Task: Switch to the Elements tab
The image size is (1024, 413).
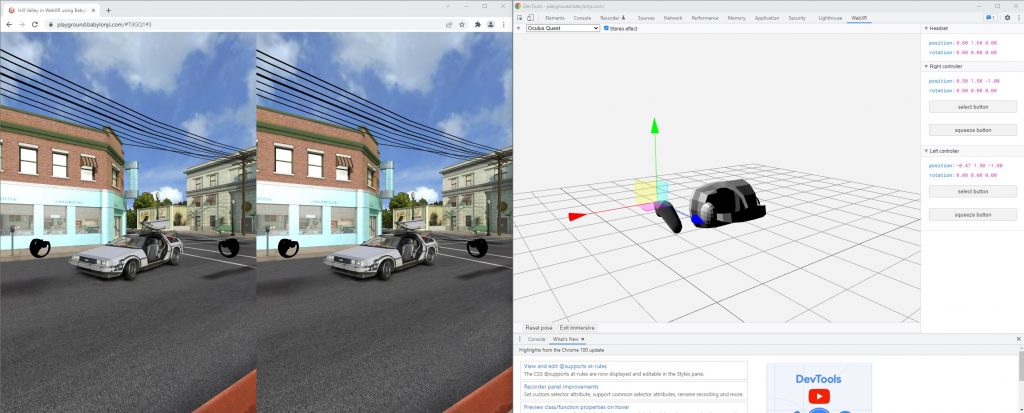Action: pos(554,18)
